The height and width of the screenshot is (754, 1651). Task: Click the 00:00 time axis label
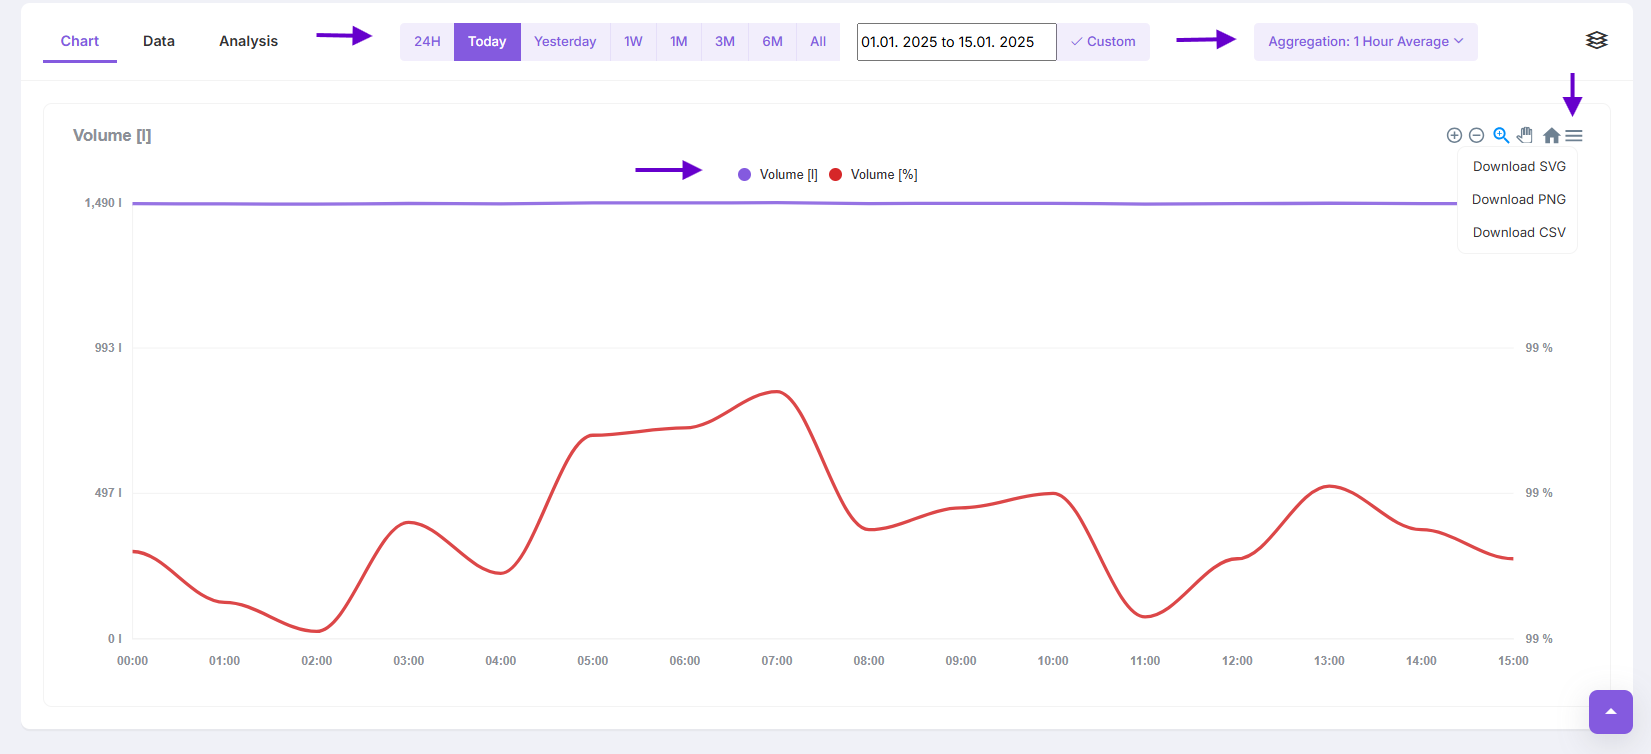(132, 661)
